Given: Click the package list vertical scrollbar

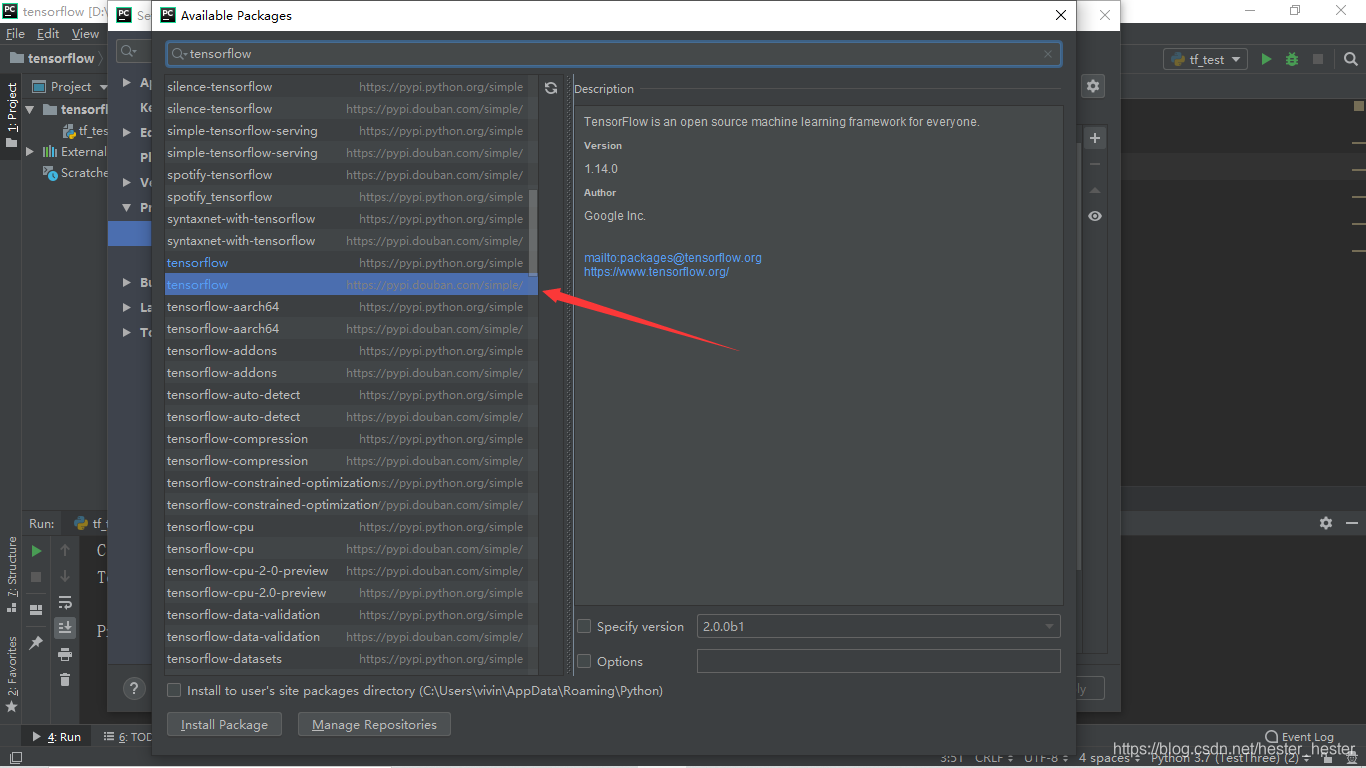Looking at the screenshot, I should pyautogui.click(x=533, y=233).
